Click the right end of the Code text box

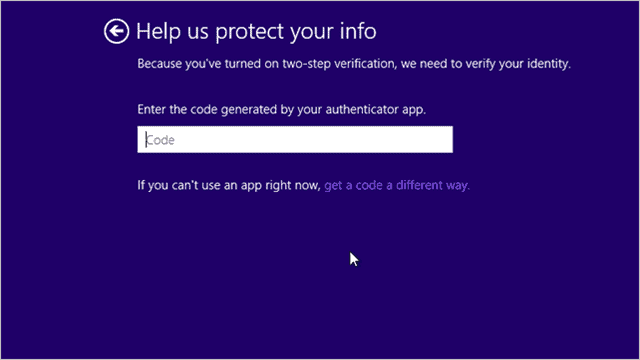[443, 140]
